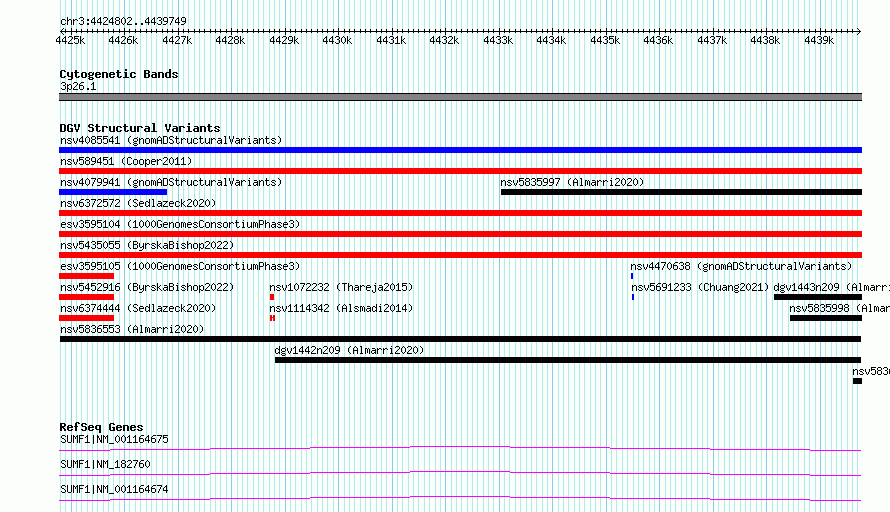The width and height of the screenshot is (890, 512).
Task: Select the blue nsv4085541 variant bar
Action: (x=460, y=150)
